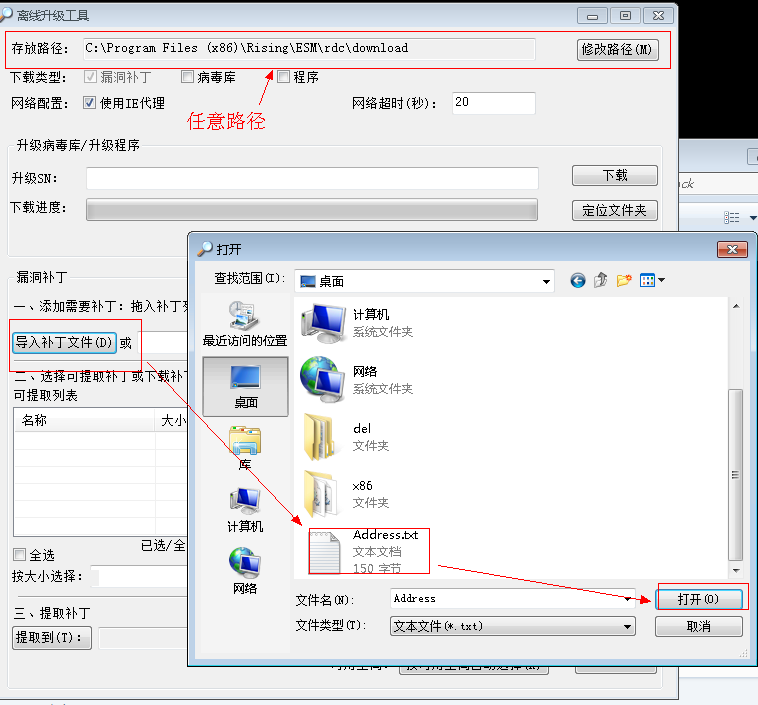Image resolution: width=758 pixels, height=705 pixels.
Task: Select the del folder
Action: (347, 437)
